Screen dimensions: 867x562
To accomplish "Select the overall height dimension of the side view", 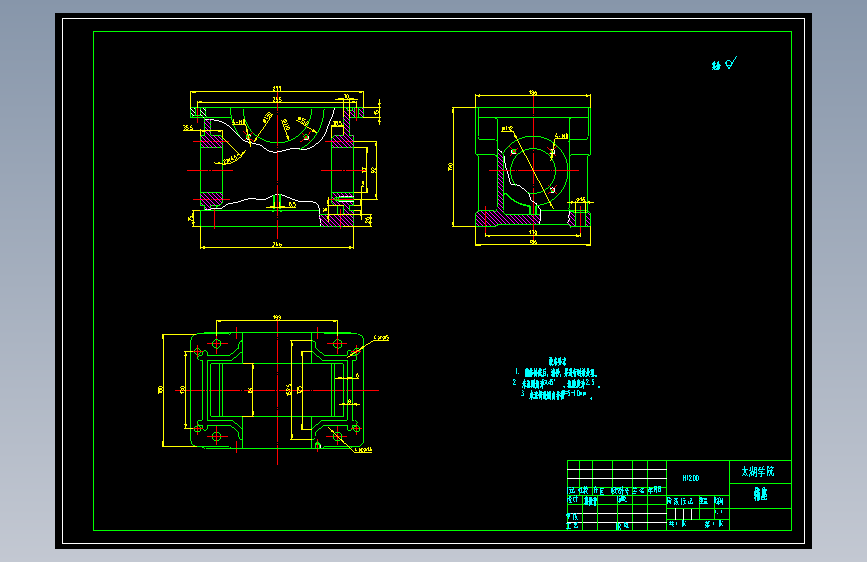I will pos(451,166).
